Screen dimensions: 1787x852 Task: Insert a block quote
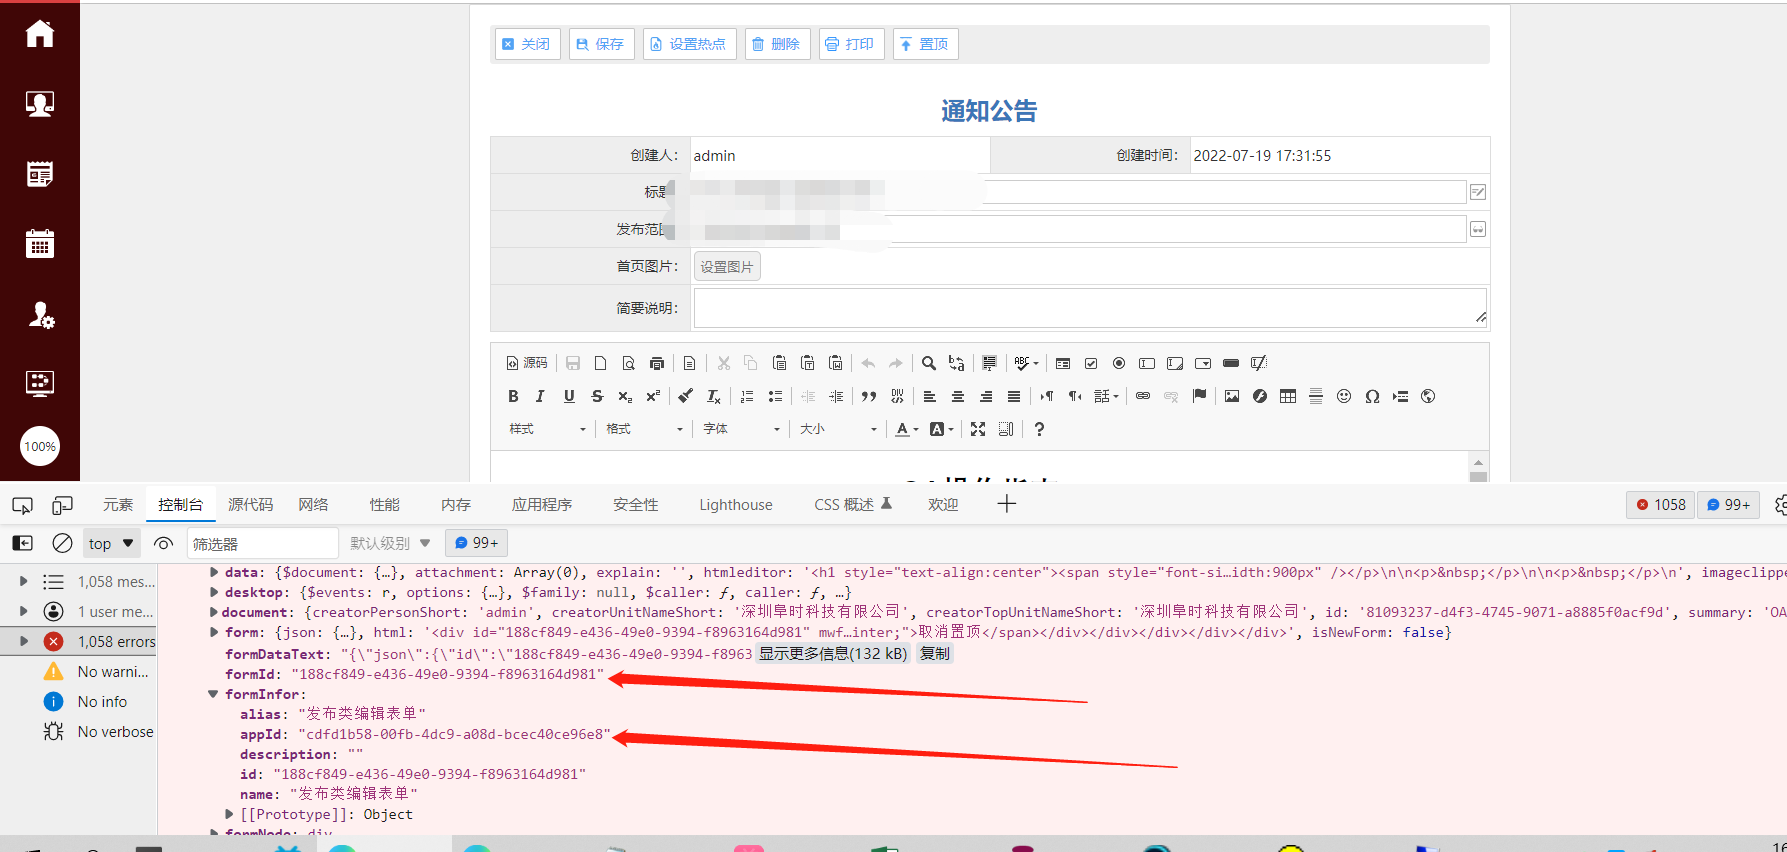click(869, 396)
